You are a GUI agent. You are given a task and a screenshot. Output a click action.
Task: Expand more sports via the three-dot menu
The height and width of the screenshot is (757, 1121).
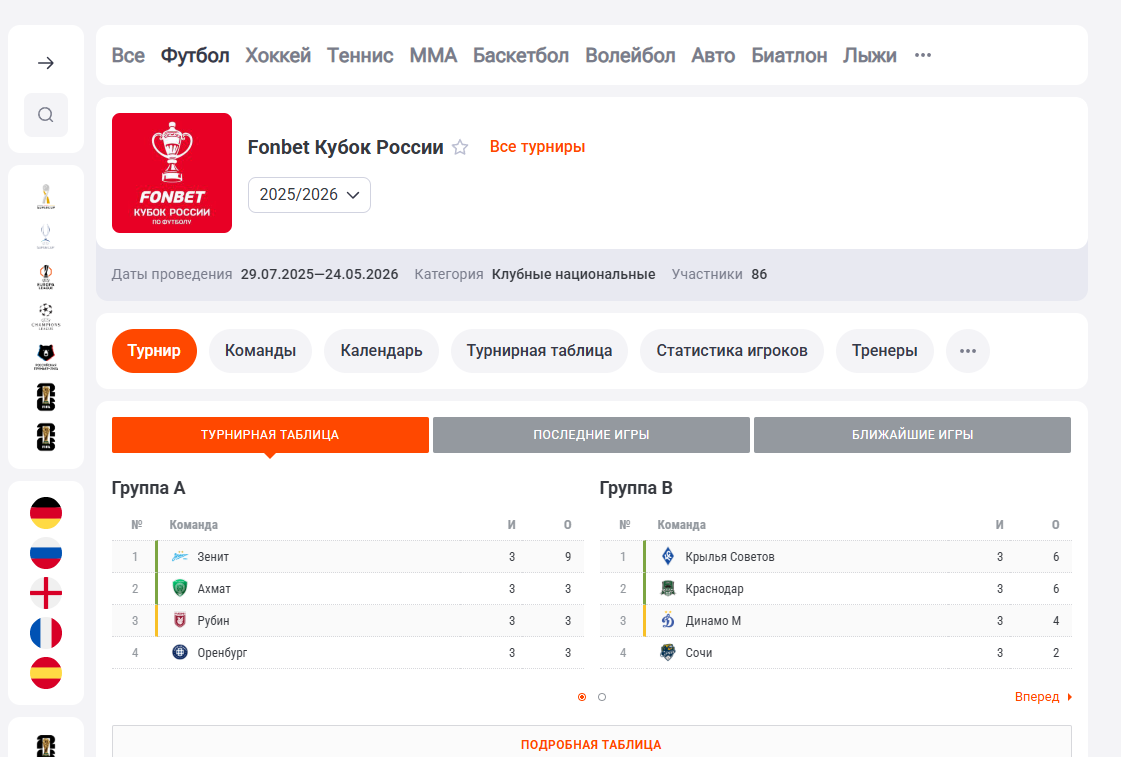click(923, 55)
